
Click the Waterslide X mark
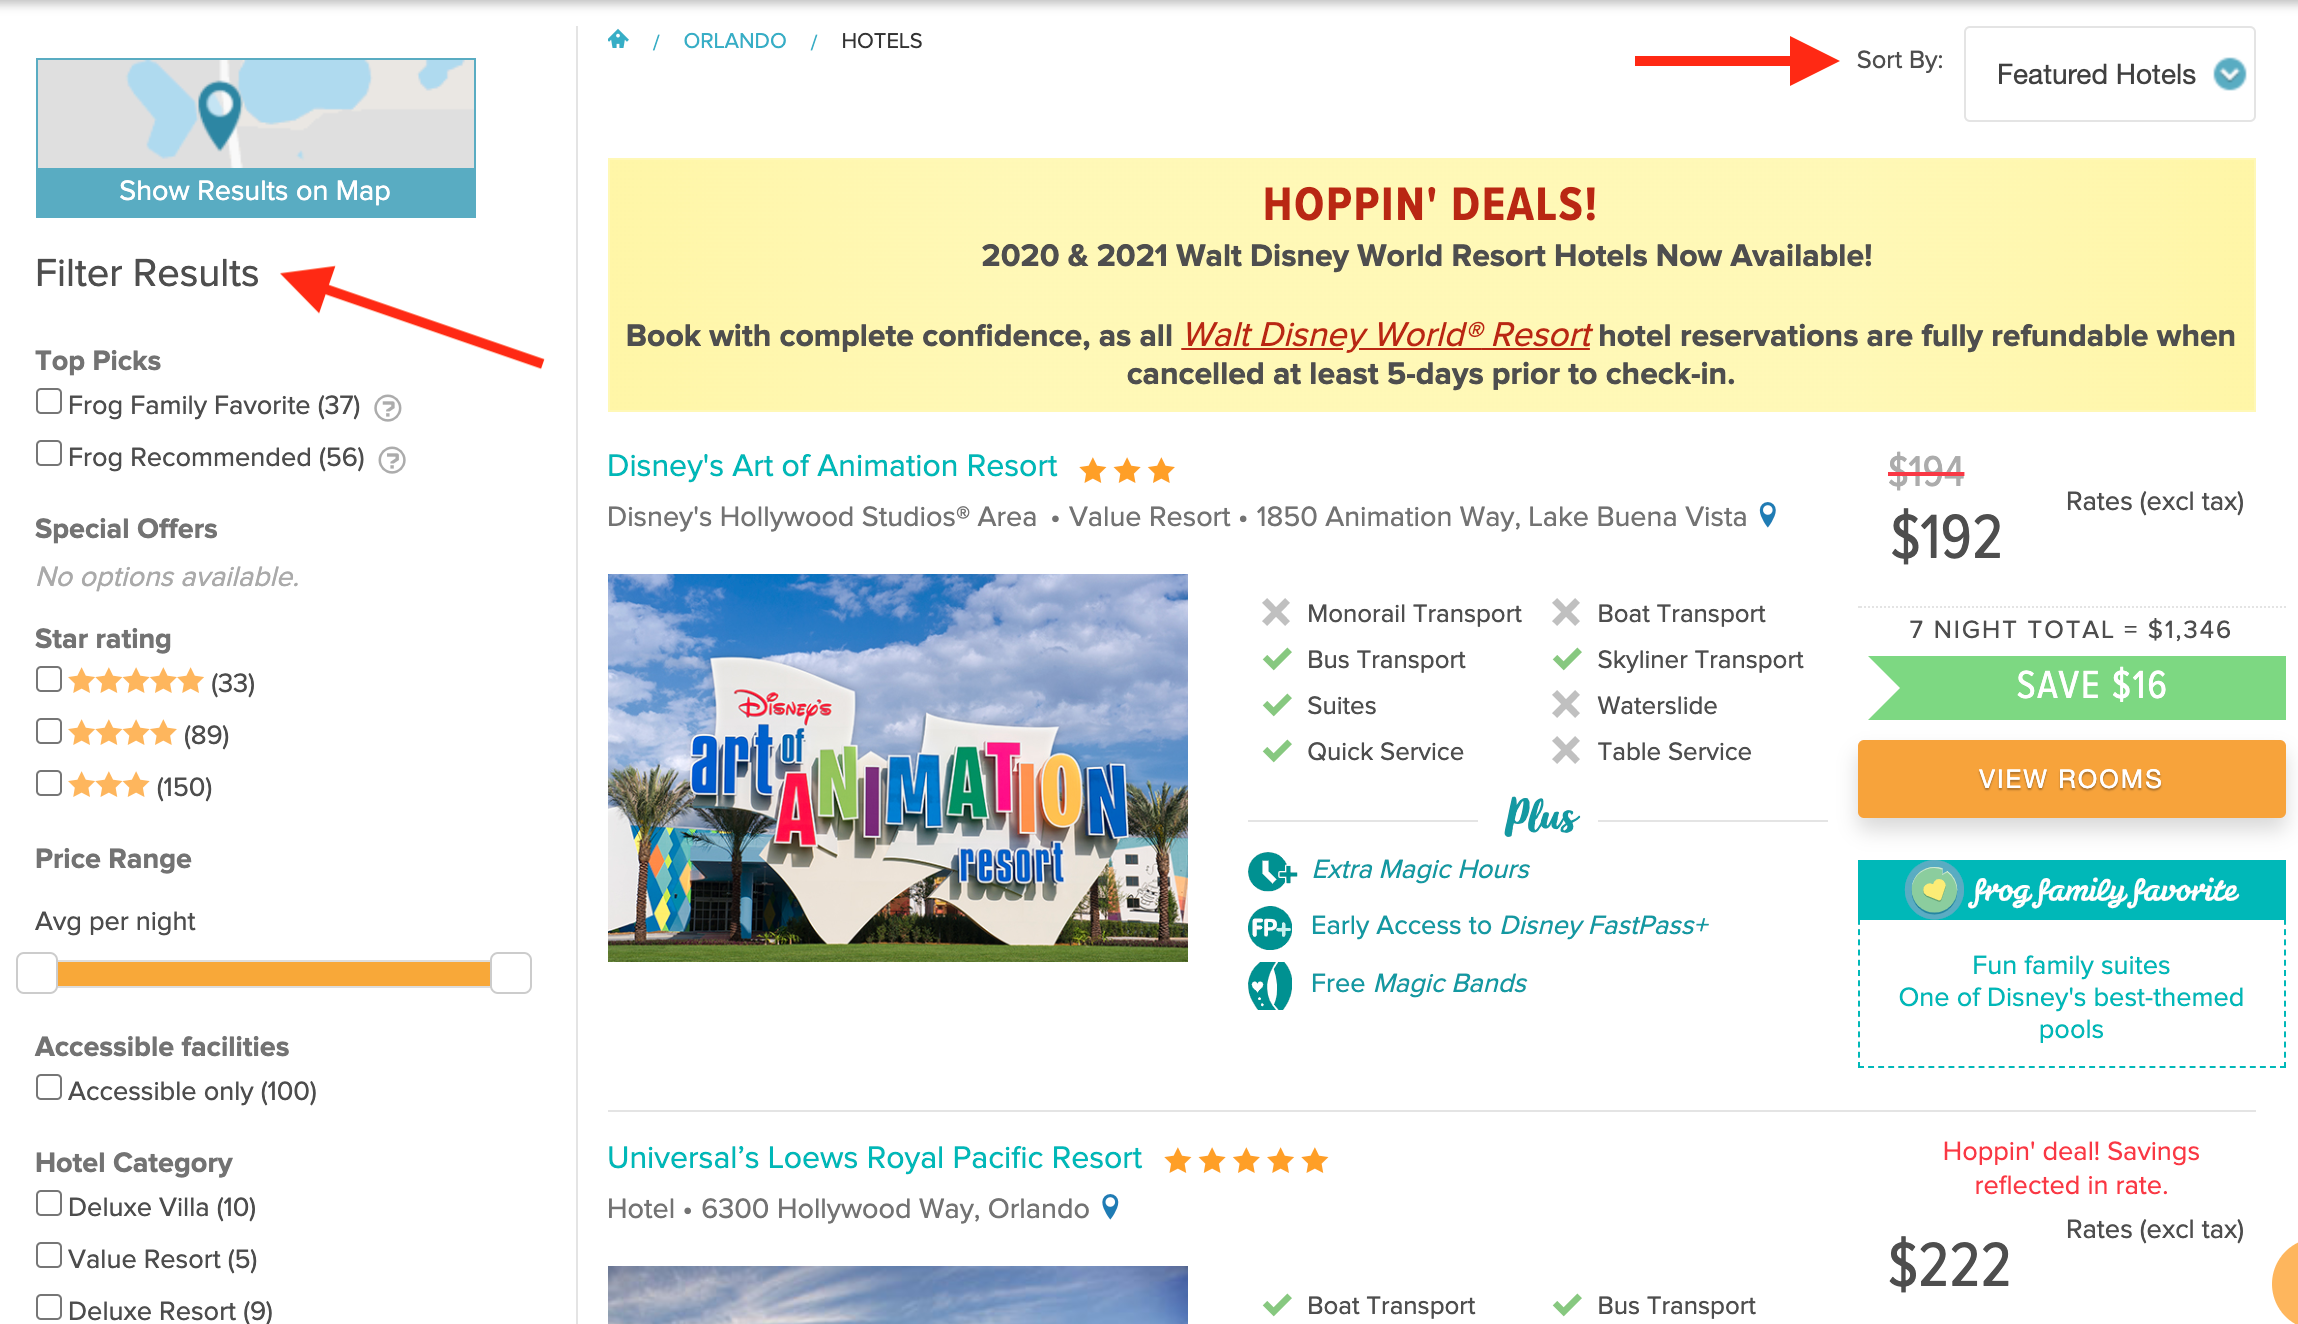point(1566,705)
